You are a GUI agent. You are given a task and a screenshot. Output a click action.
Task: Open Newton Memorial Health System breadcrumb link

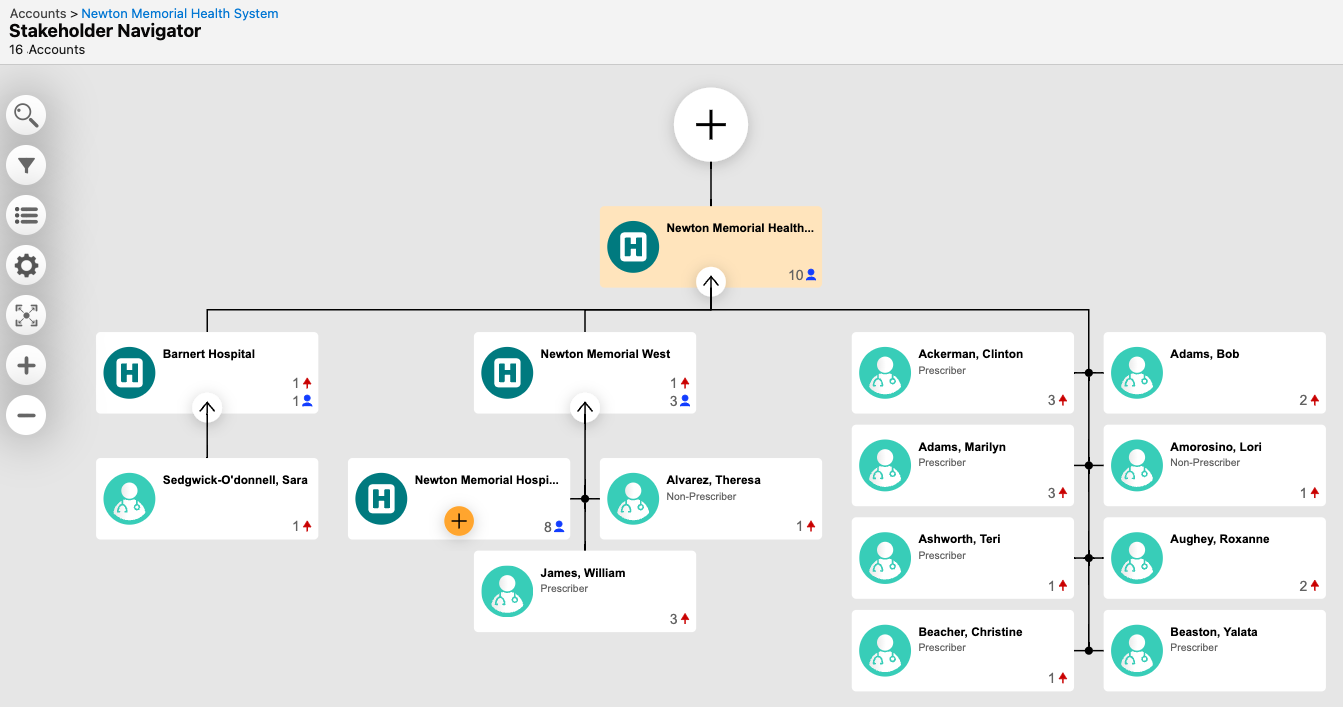tap(180, 13)
